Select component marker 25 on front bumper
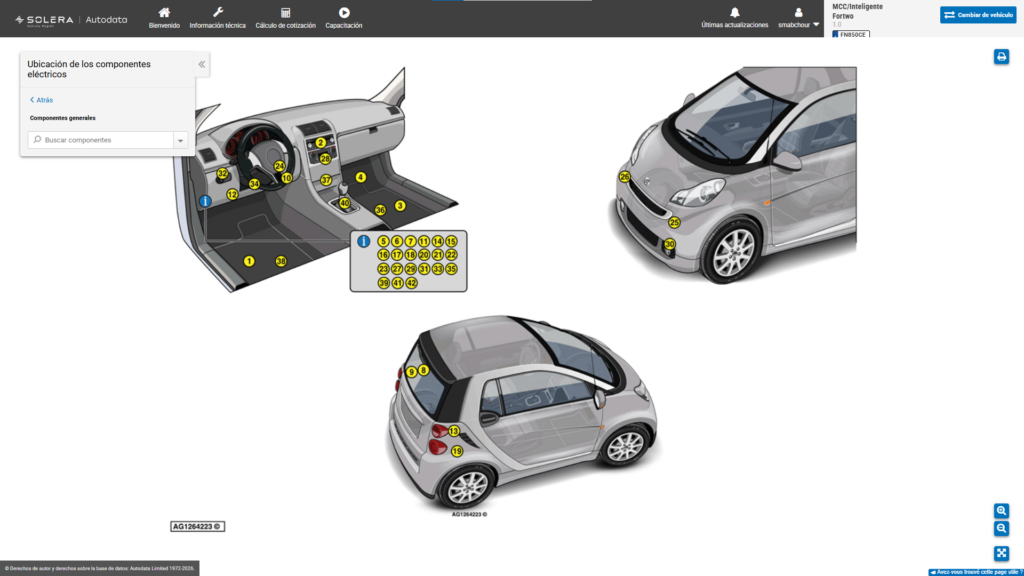Image resolution: width=1024 pixels, height=576 pixels. click(x=674, y=223)
